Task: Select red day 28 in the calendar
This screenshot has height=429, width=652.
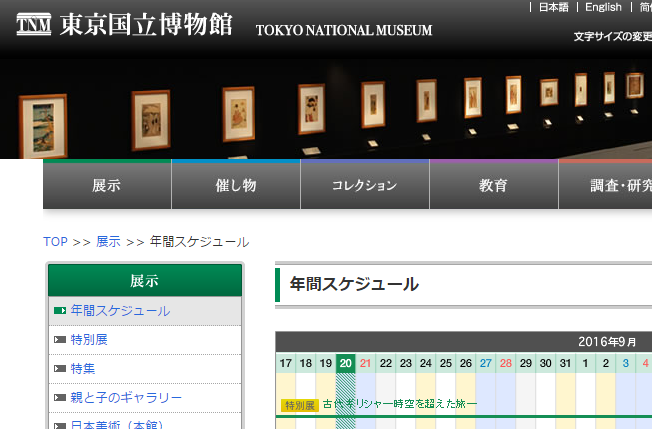Action: tap(506, 363)
